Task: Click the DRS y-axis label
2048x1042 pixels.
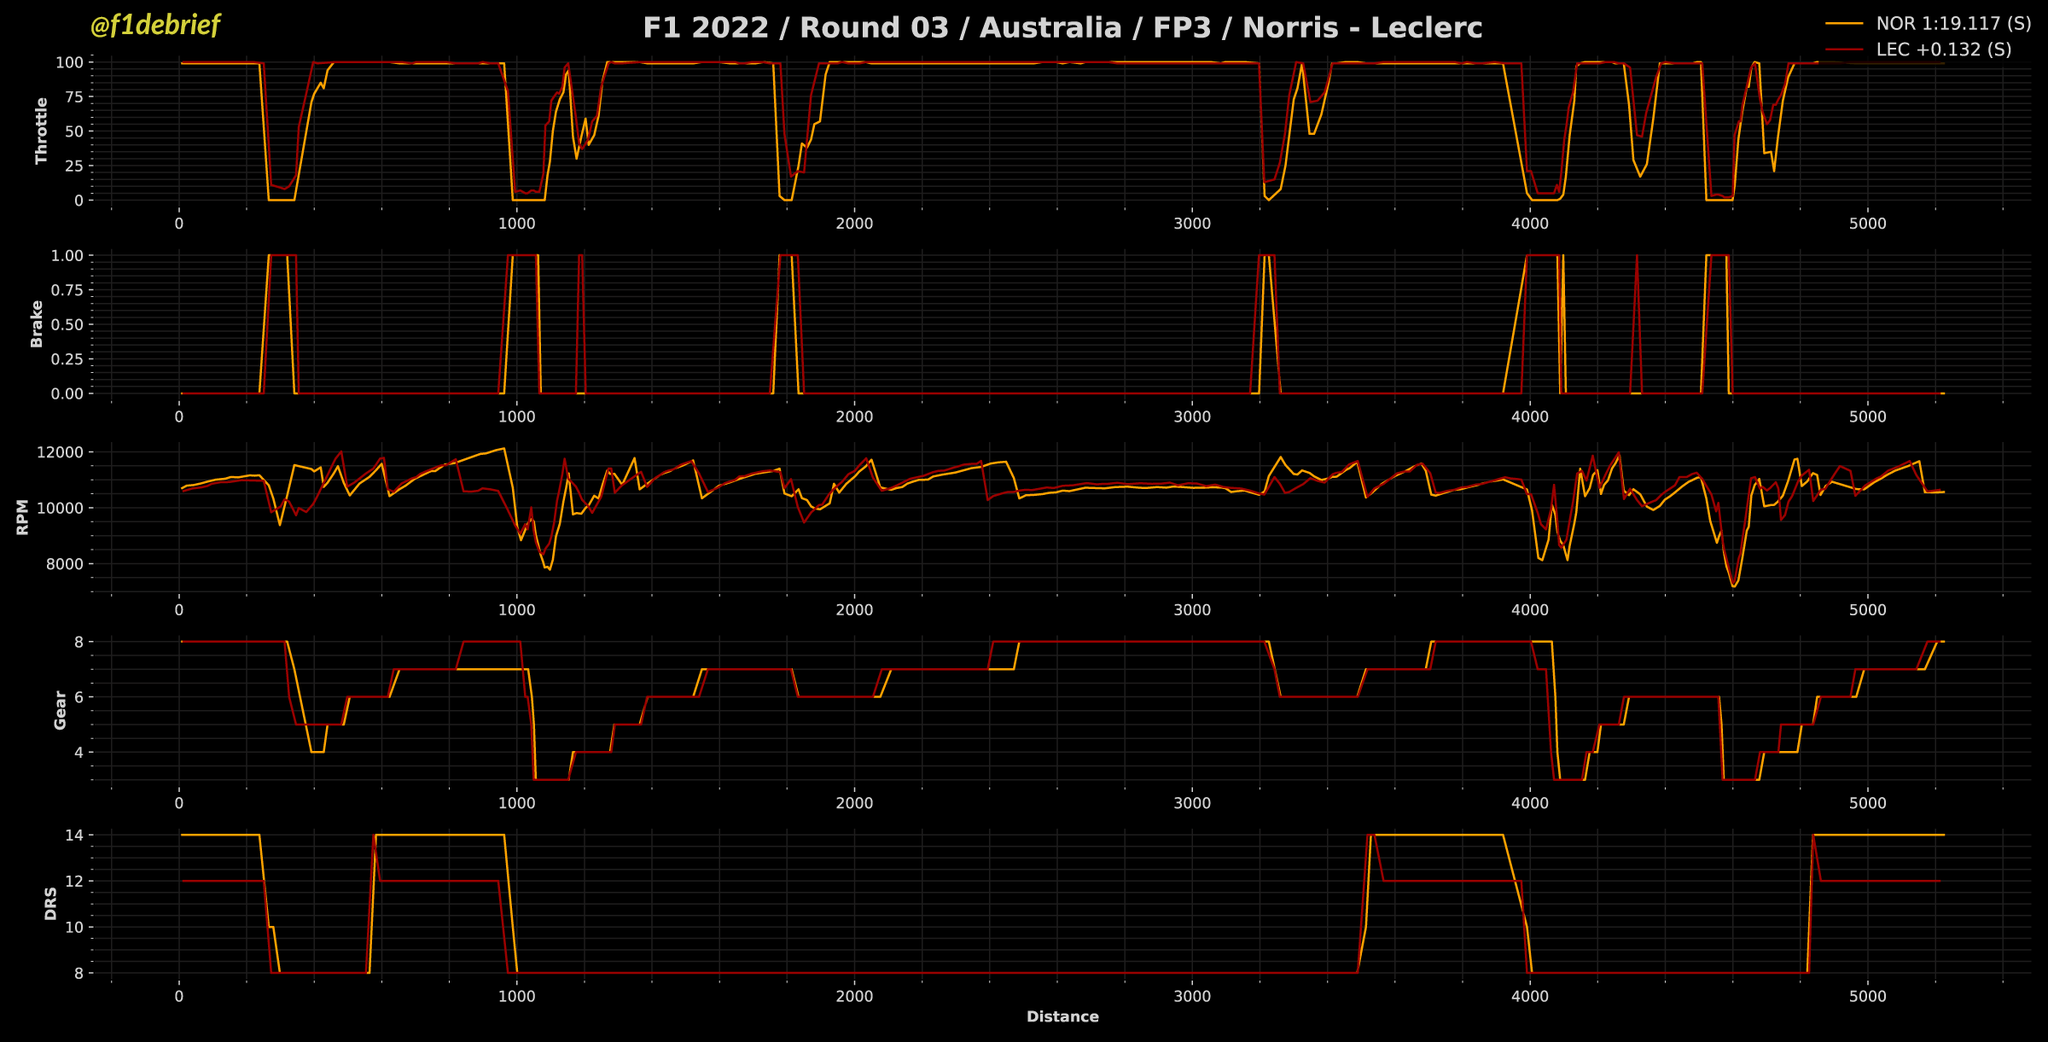Action: tap(50, 904)
